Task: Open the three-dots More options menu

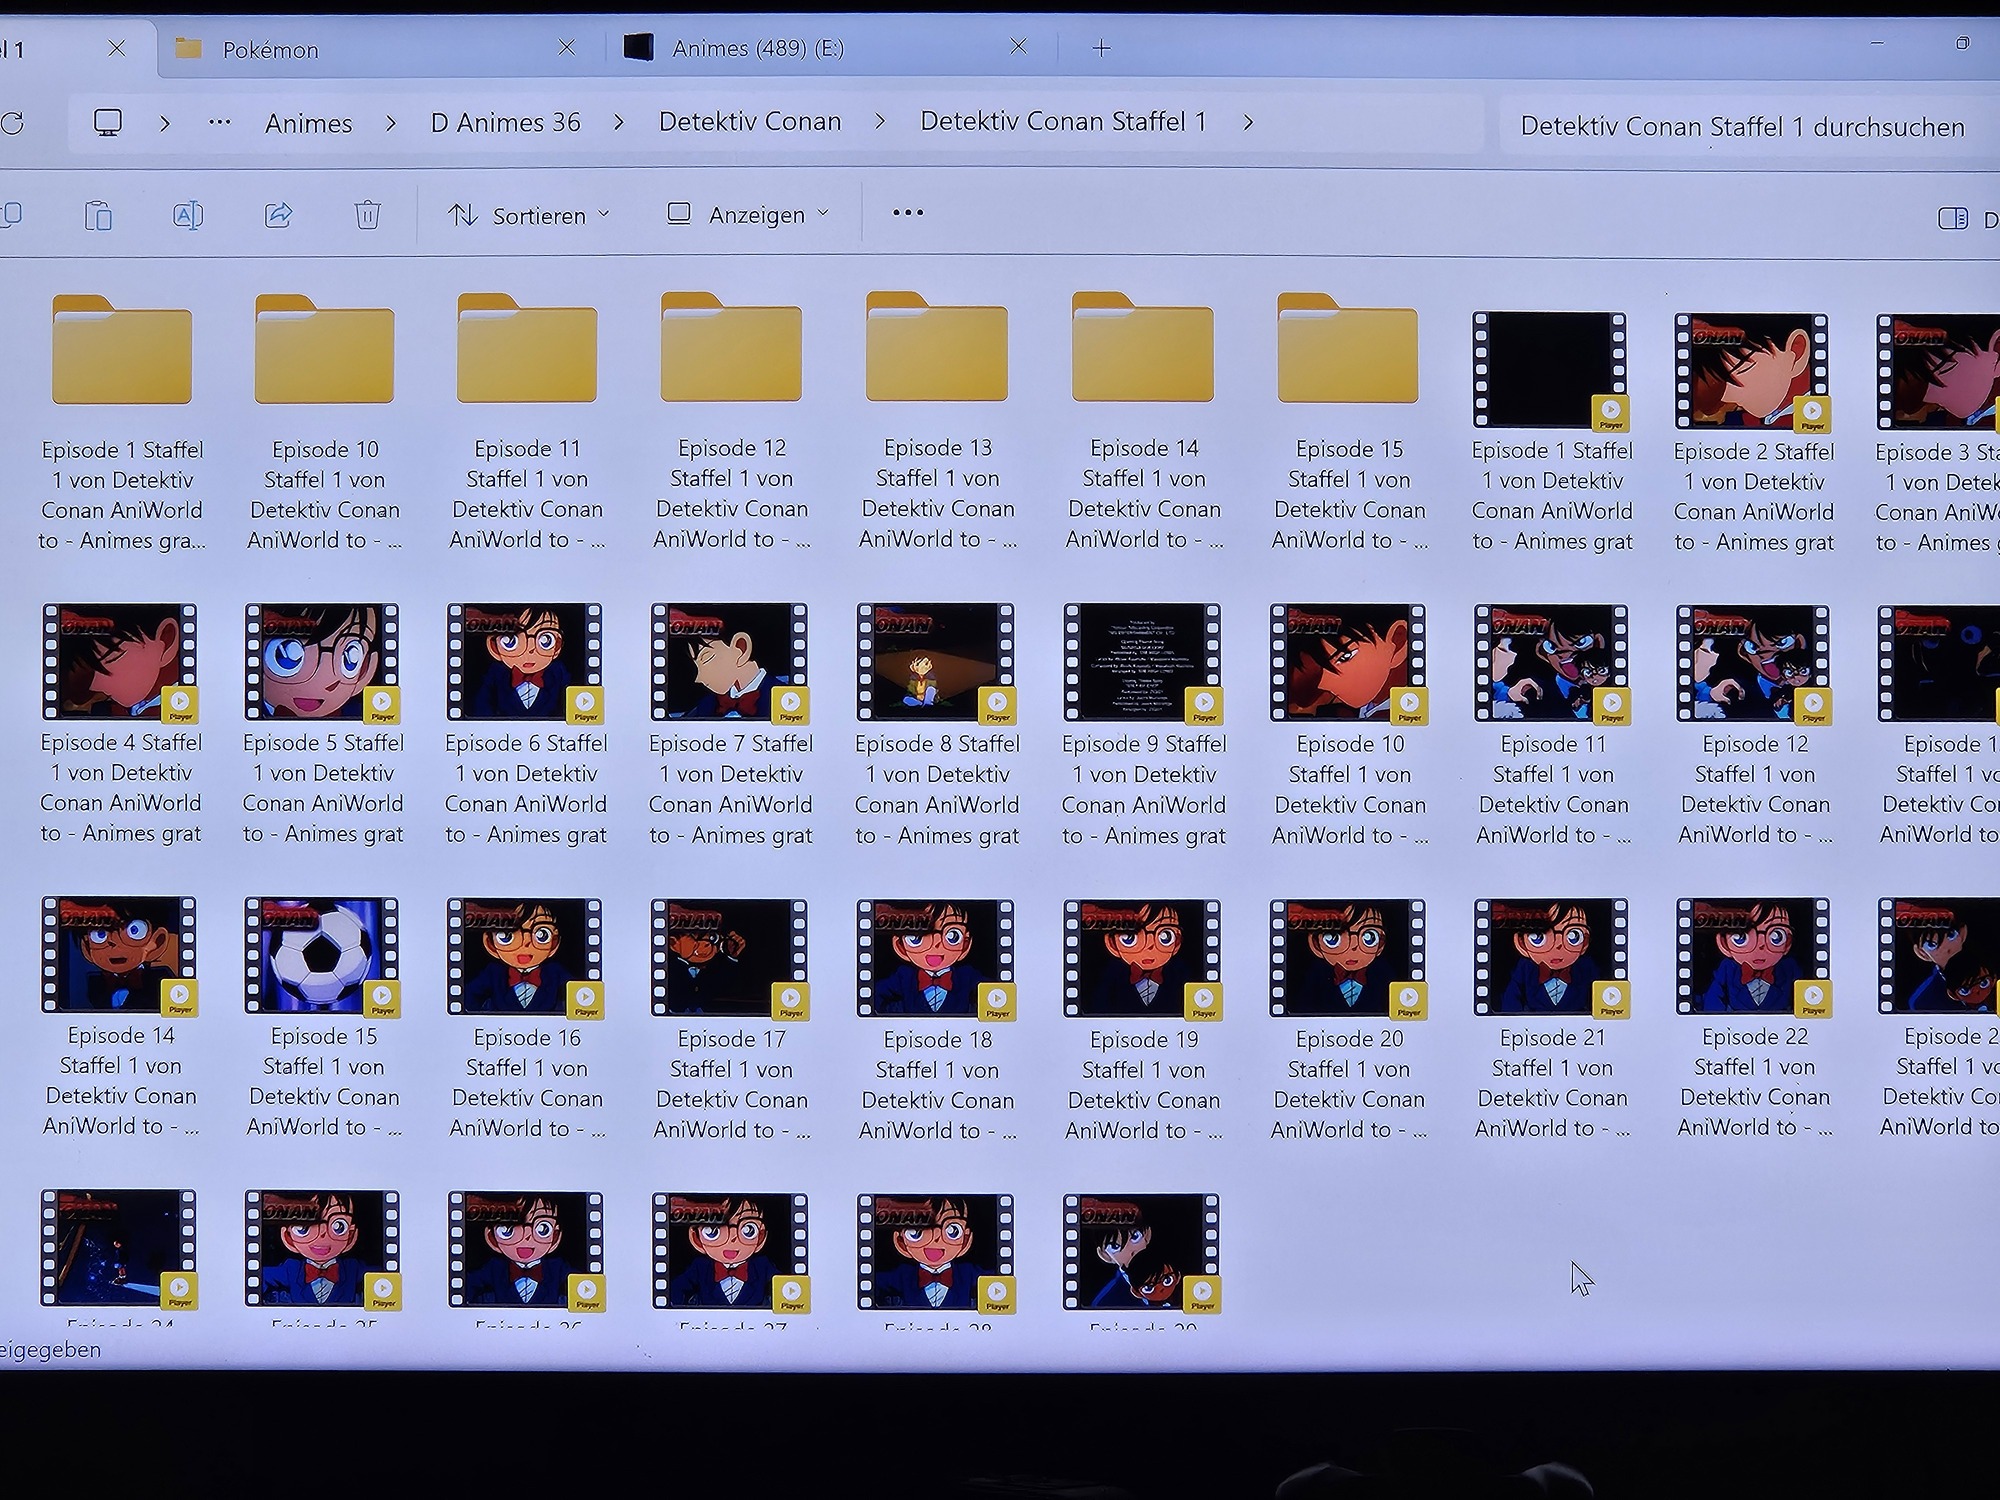Action: (x=907, y=213)
